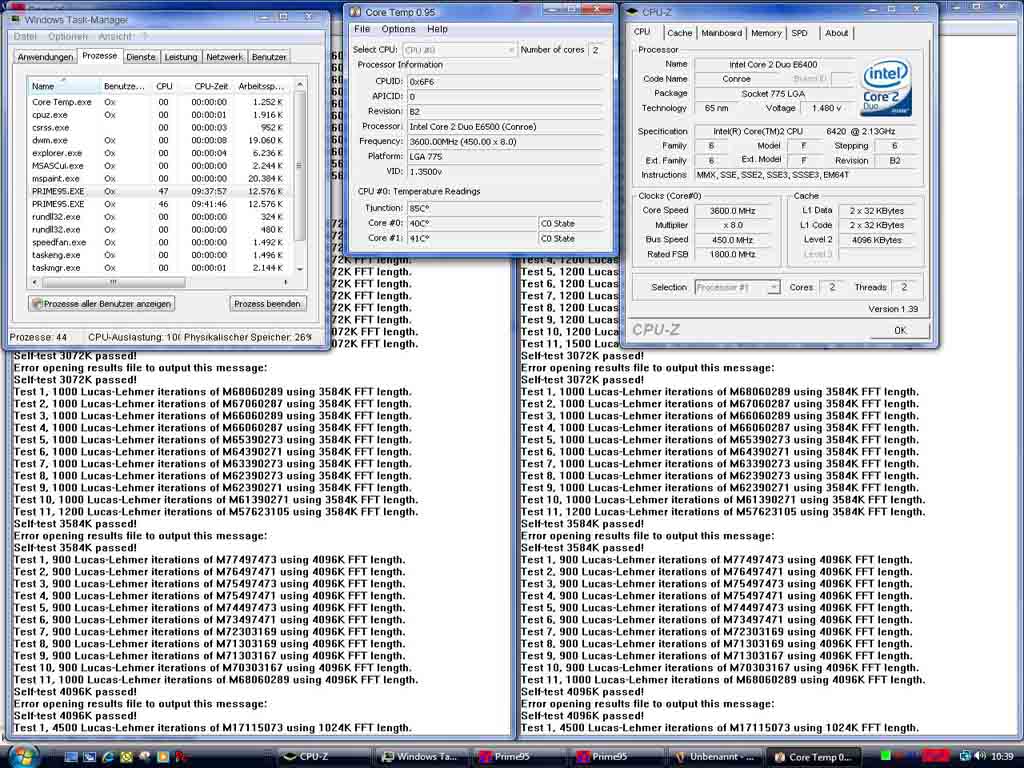Sort processes by Name column header

pos(63,86)
